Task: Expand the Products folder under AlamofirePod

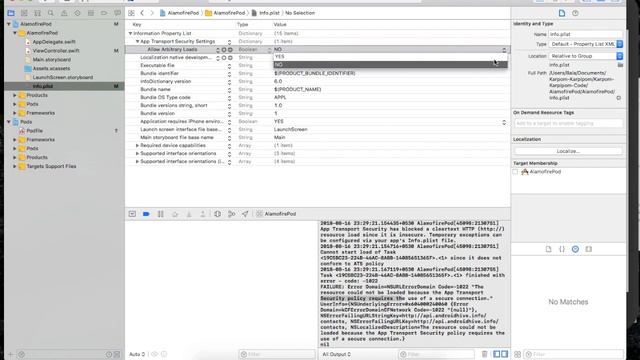Action: (15, 95)
